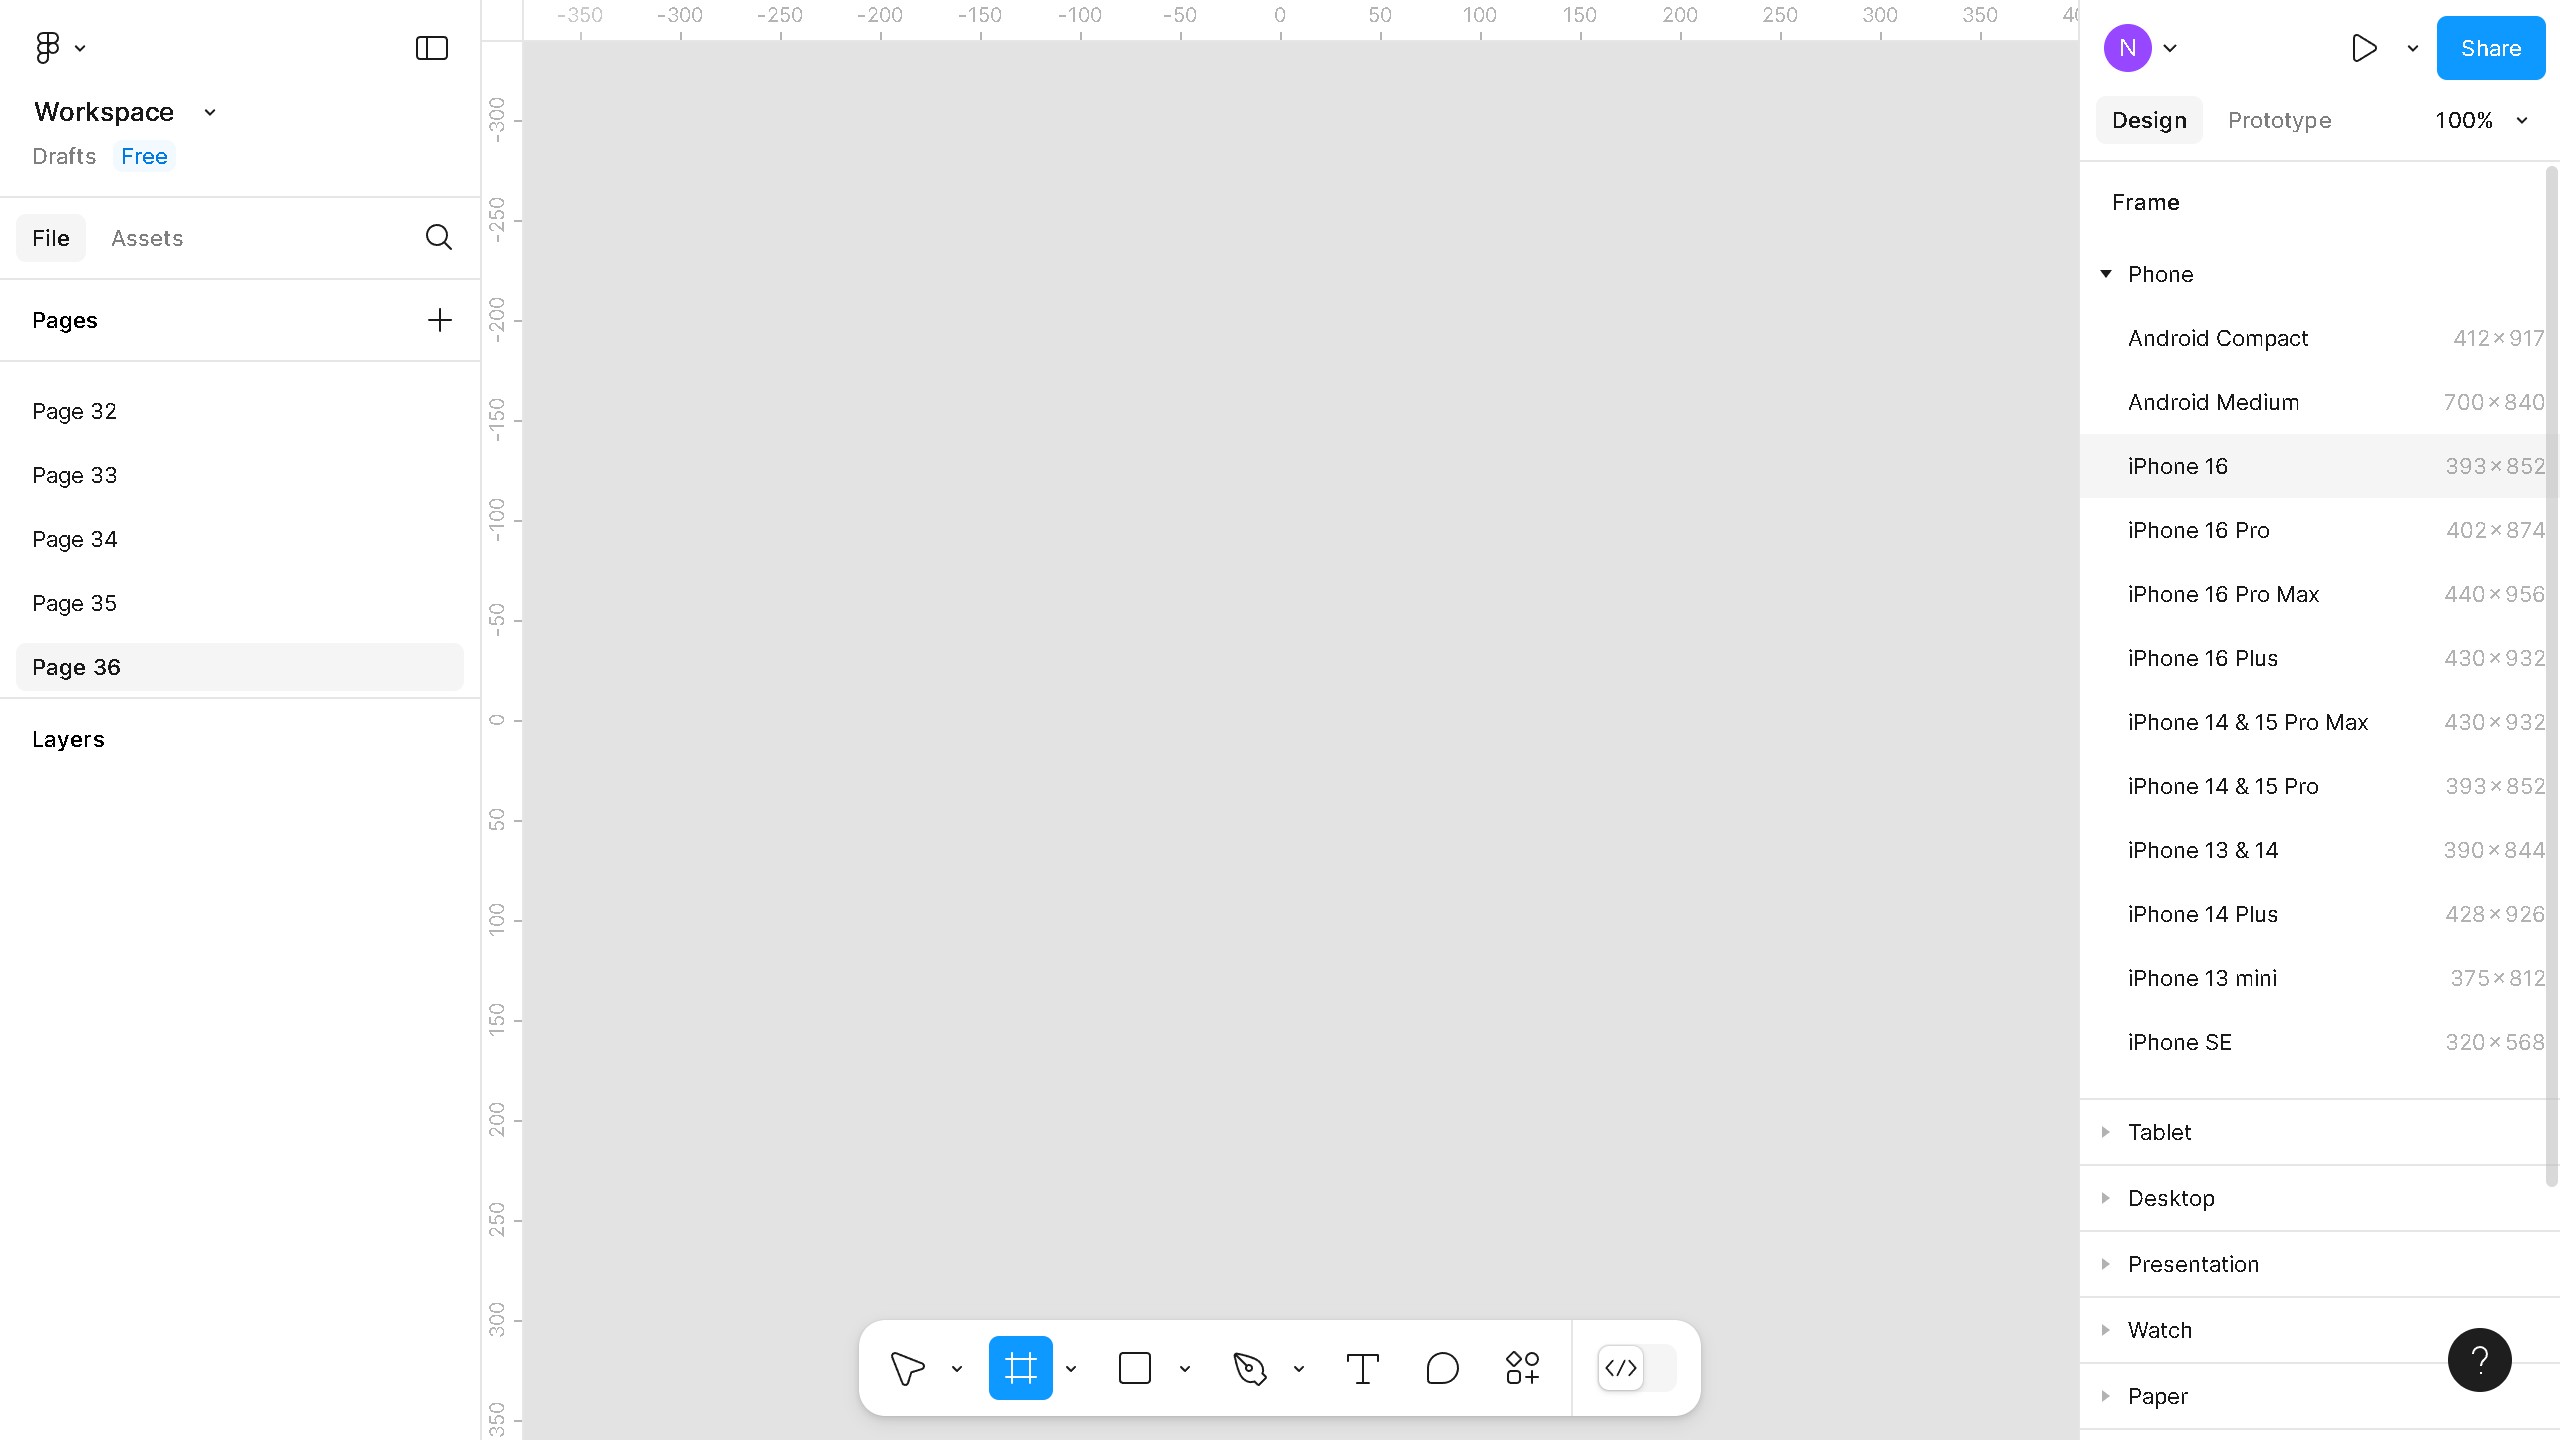Viewport: 2560px width, 1440px height.
Task: Select the Comment tool
Action: (x=1442, y=1368)
